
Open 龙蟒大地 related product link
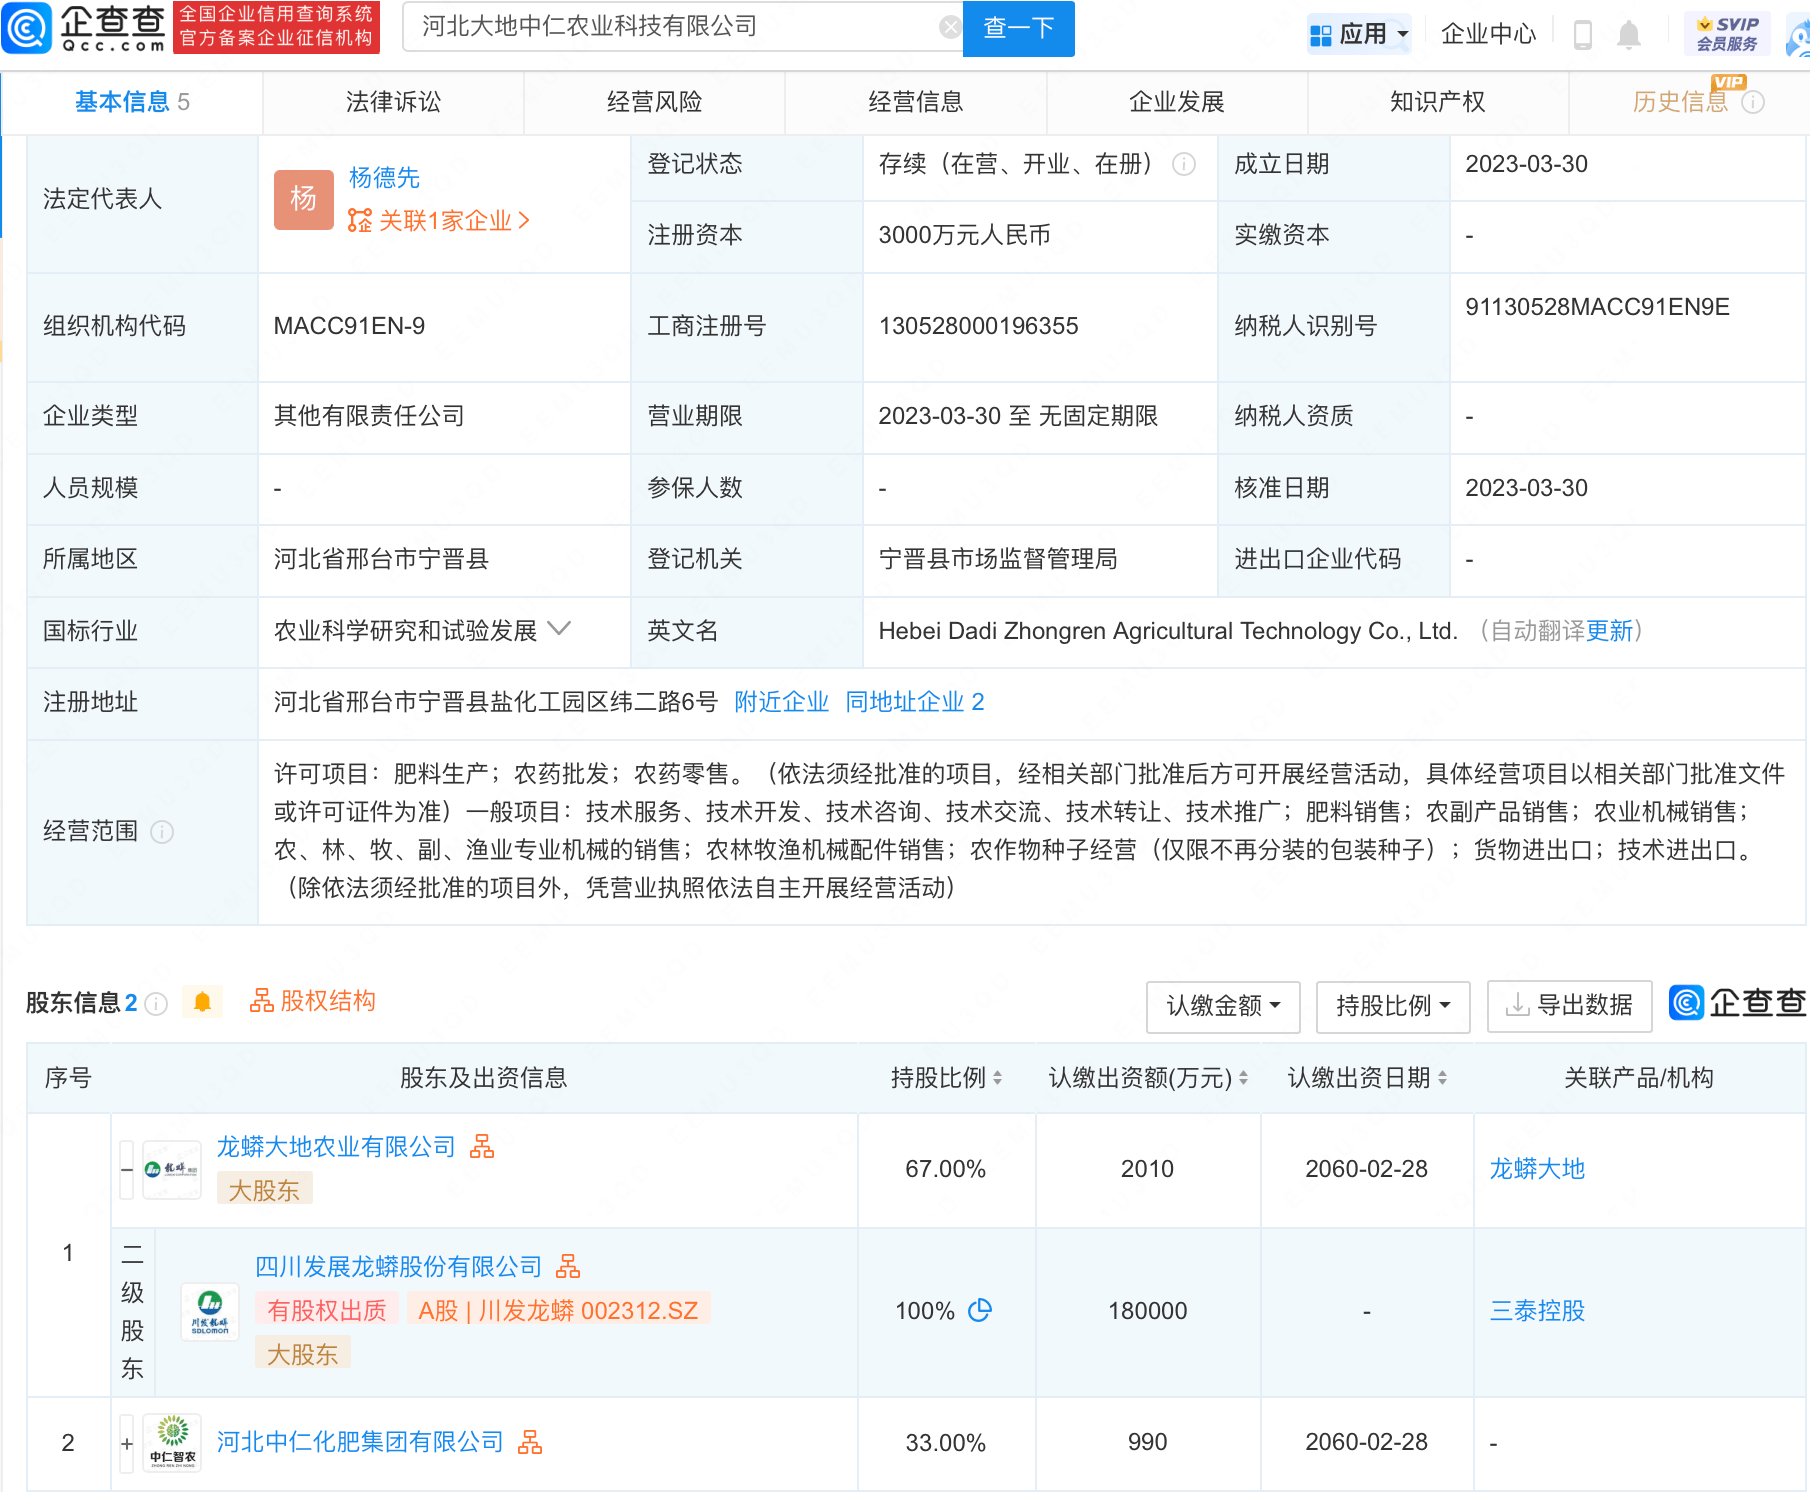[x=1537, y=1169]
